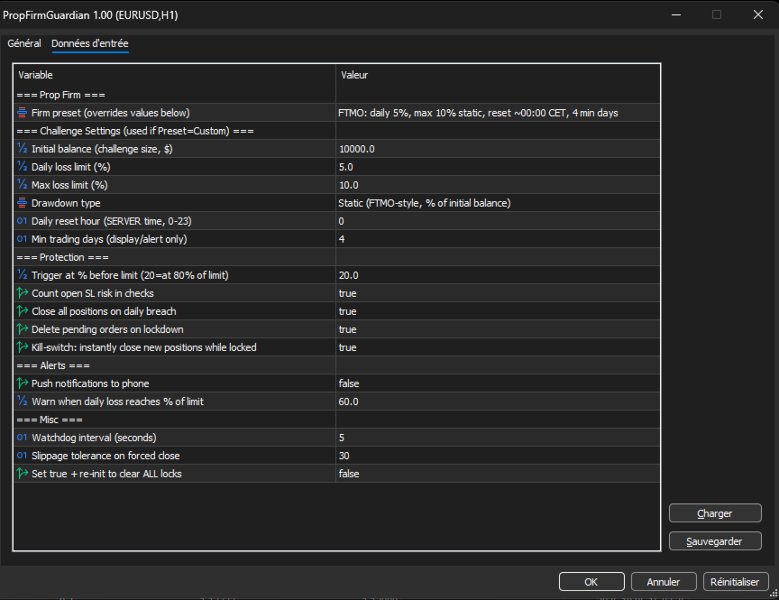Viewport: 779px width, 600px height.
Task: Click the clear ALL locks boolean icon
Action: (22, 473)
